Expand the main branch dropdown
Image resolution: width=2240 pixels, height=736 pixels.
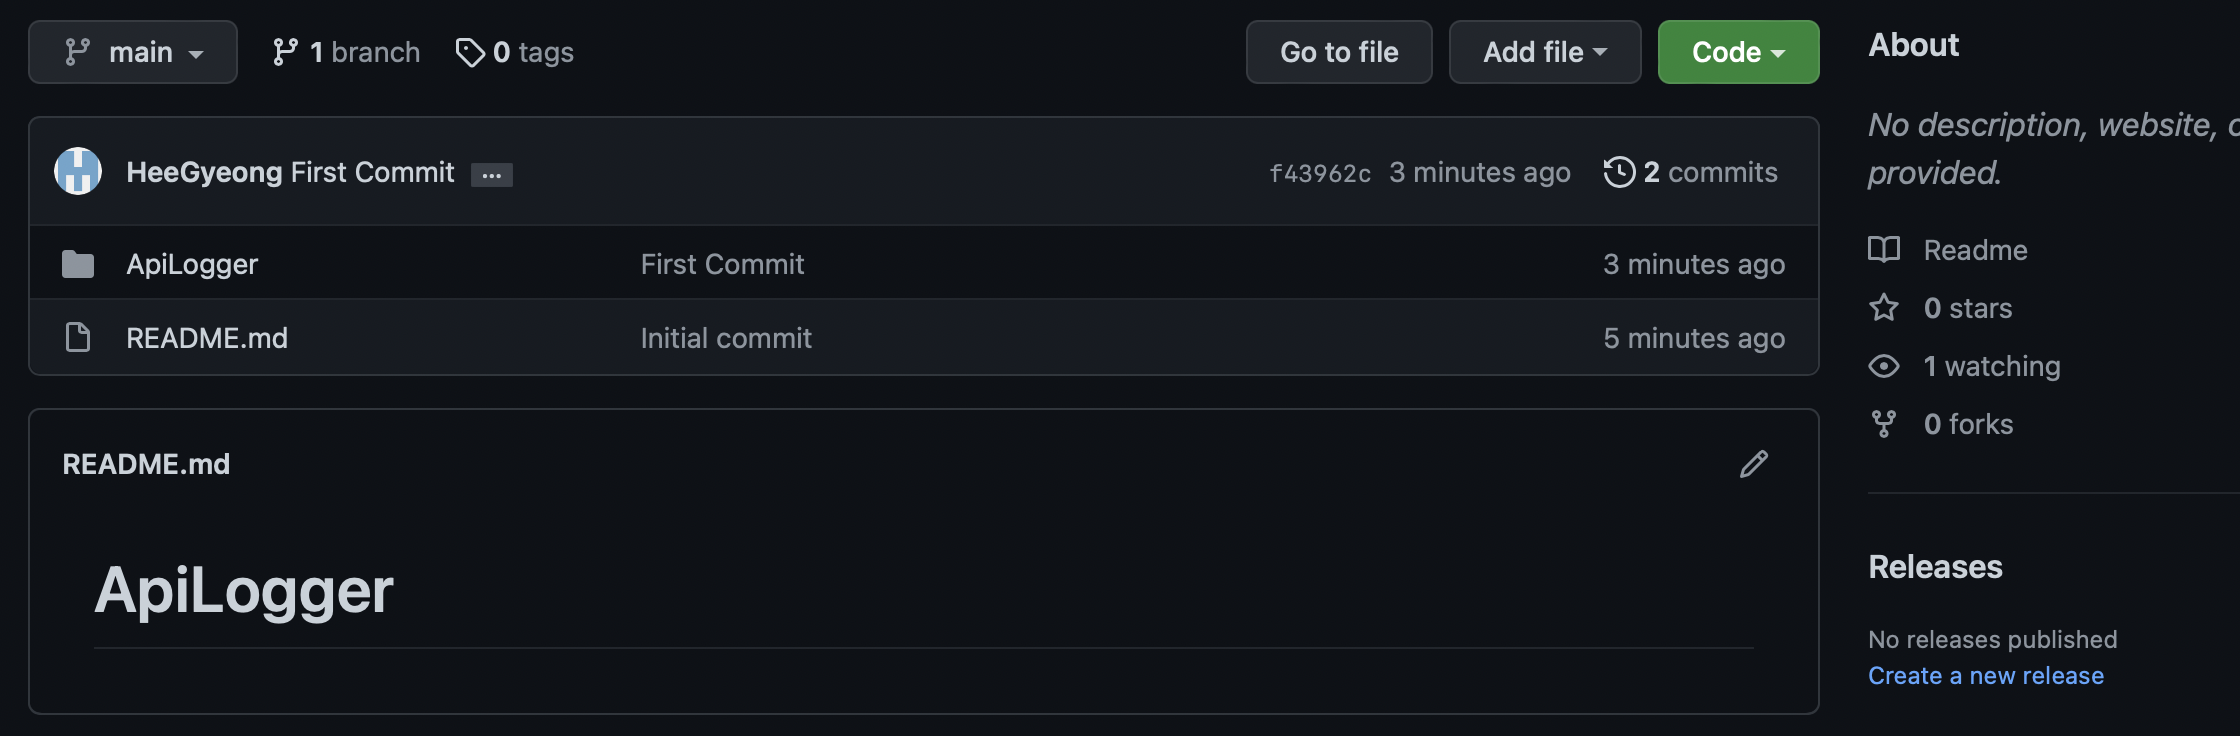tap(133, 52)
